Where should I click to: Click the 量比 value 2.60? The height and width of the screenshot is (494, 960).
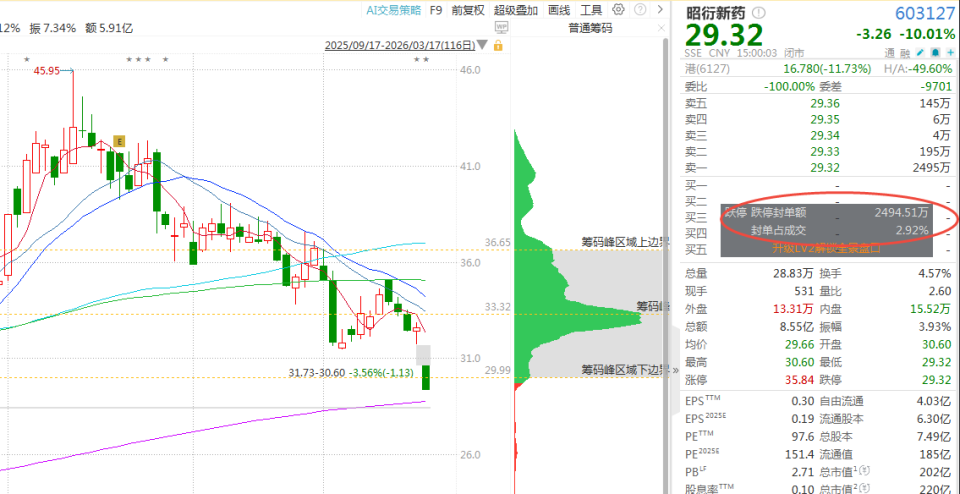tap(939, 291)
